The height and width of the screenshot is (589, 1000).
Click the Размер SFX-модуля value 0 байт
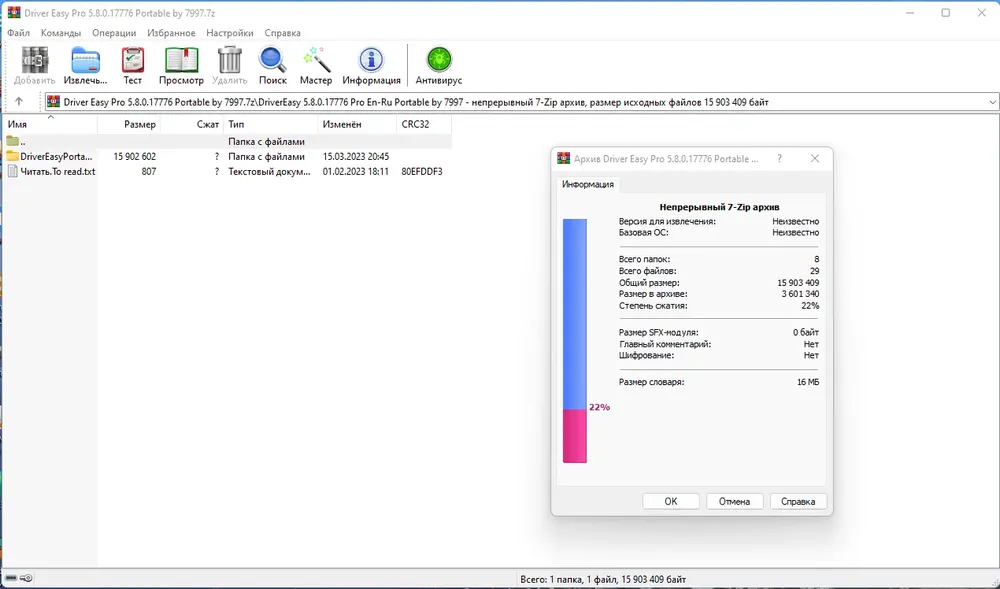pos(806,332)
